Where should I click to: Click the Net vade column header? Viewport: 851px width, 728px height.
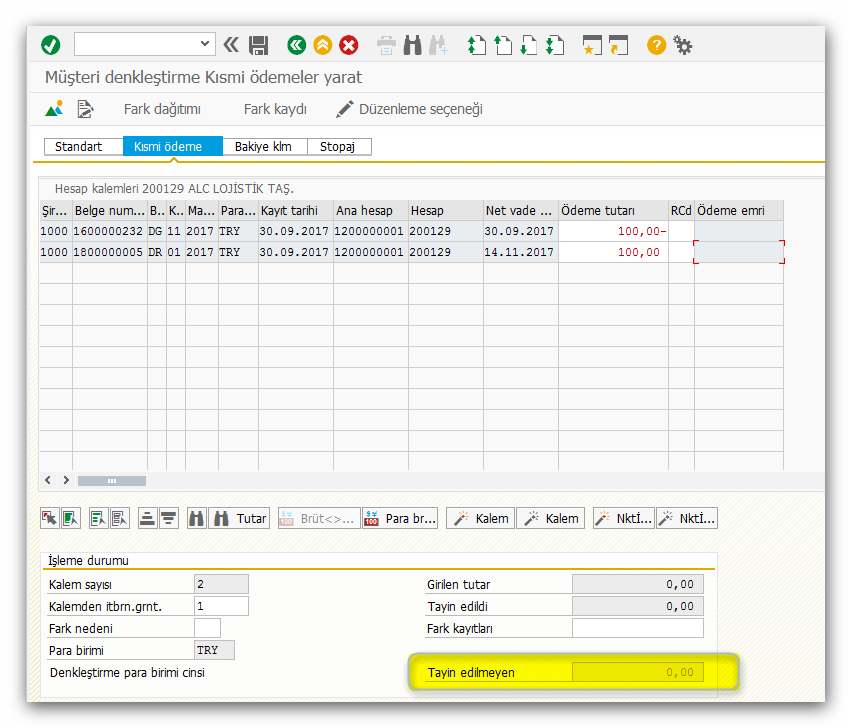[x=520, y=211]
